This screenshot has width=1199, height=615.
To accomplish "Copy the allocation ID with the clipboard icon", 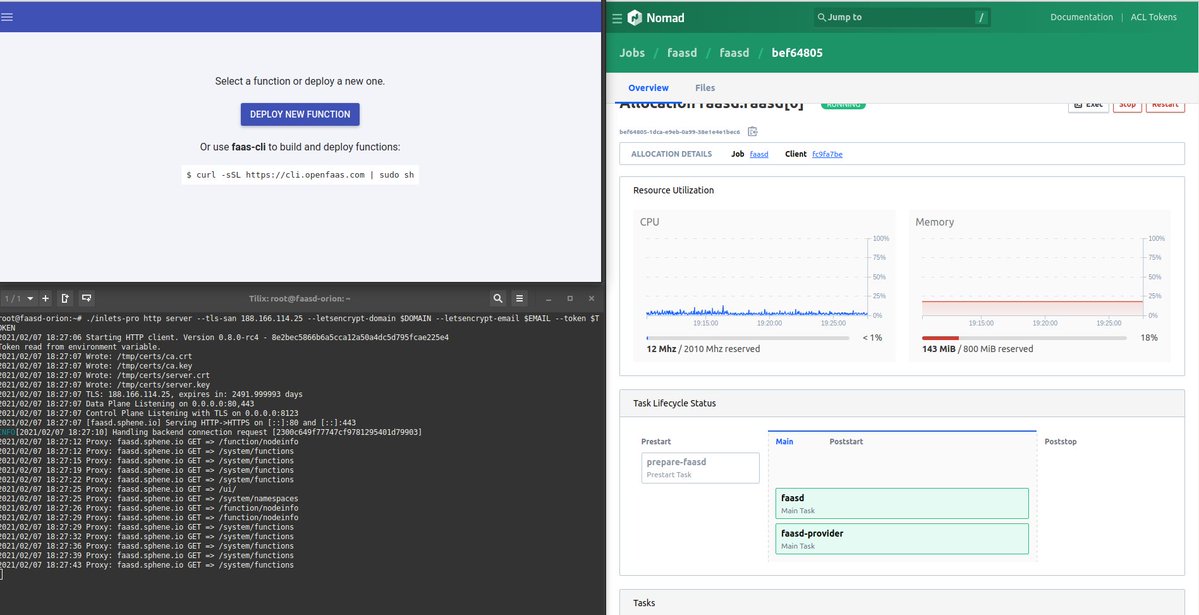I will pos(752,131).
